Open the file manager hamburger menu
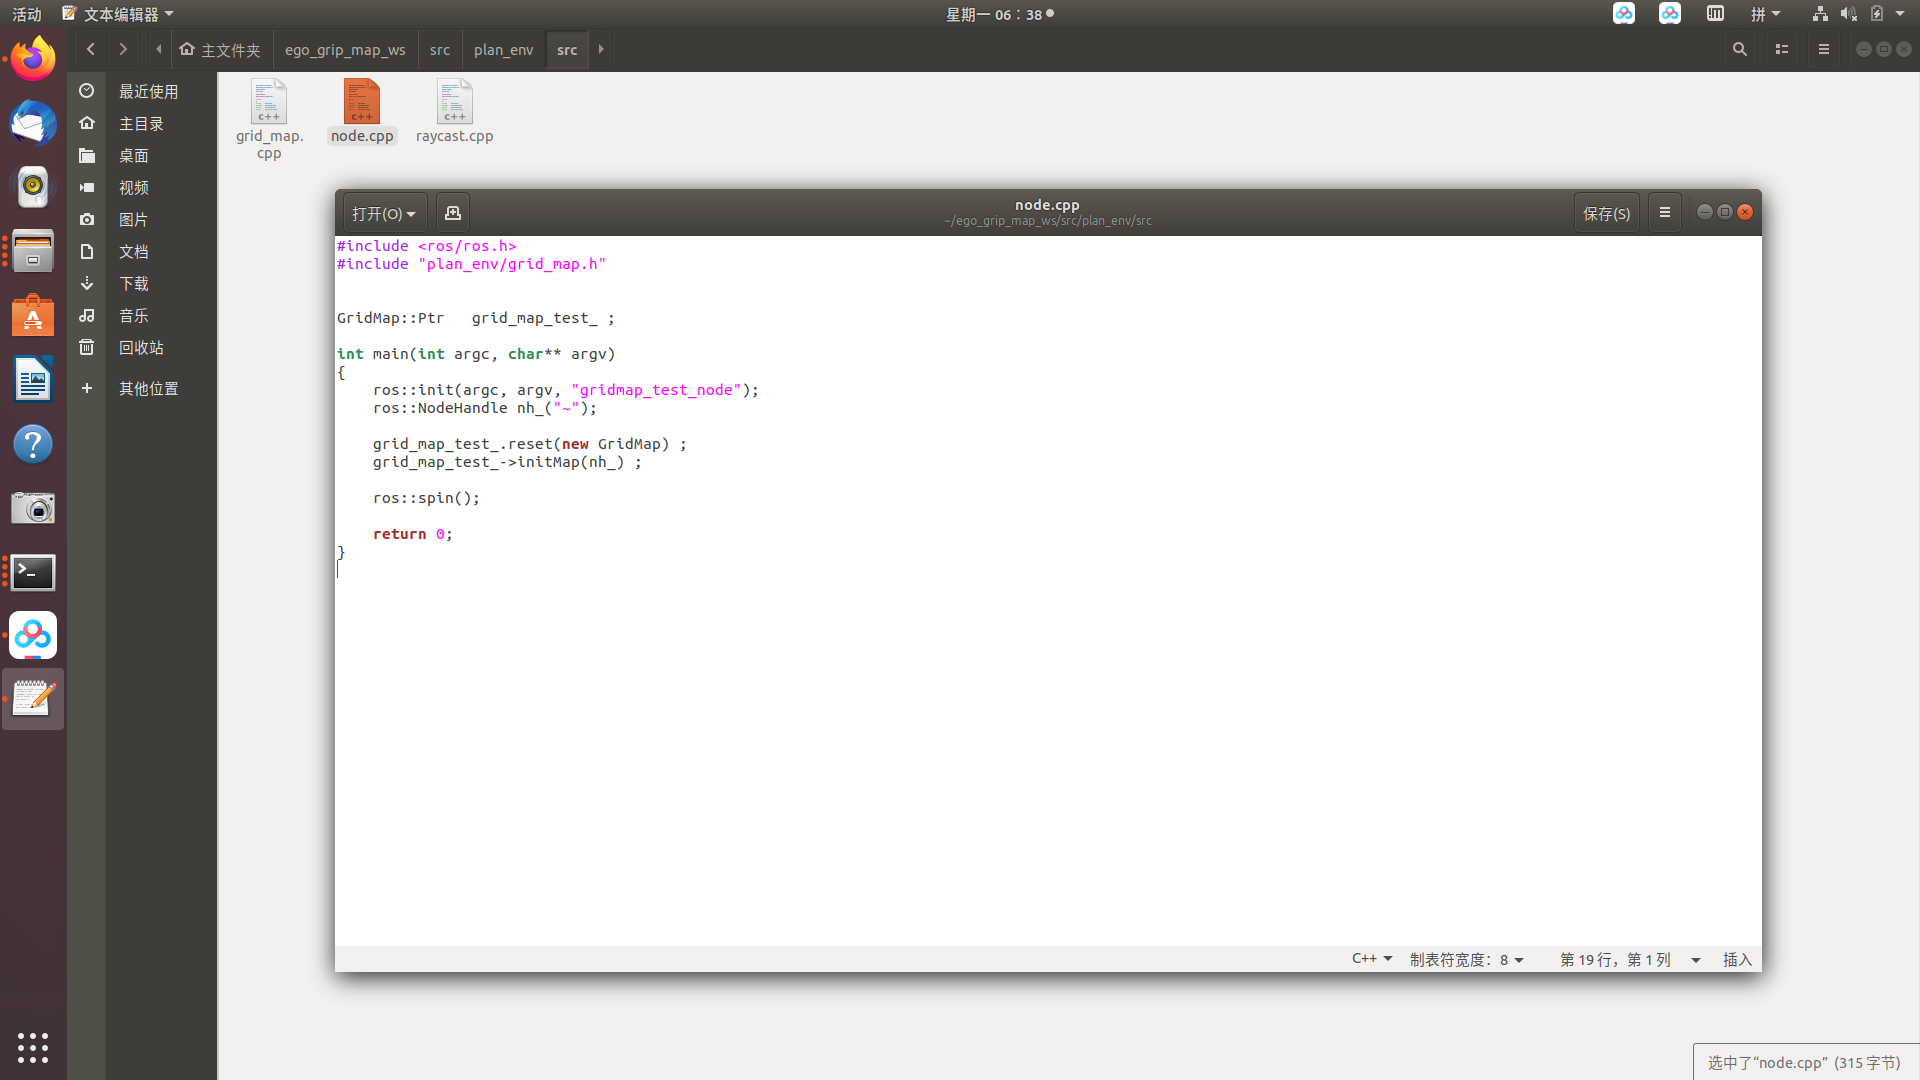 click(1824, 49)
